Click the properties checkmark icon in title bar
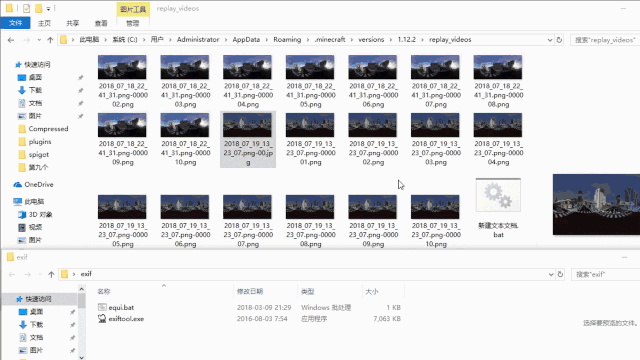The image size is (640, 360). [x=26, y=8]
